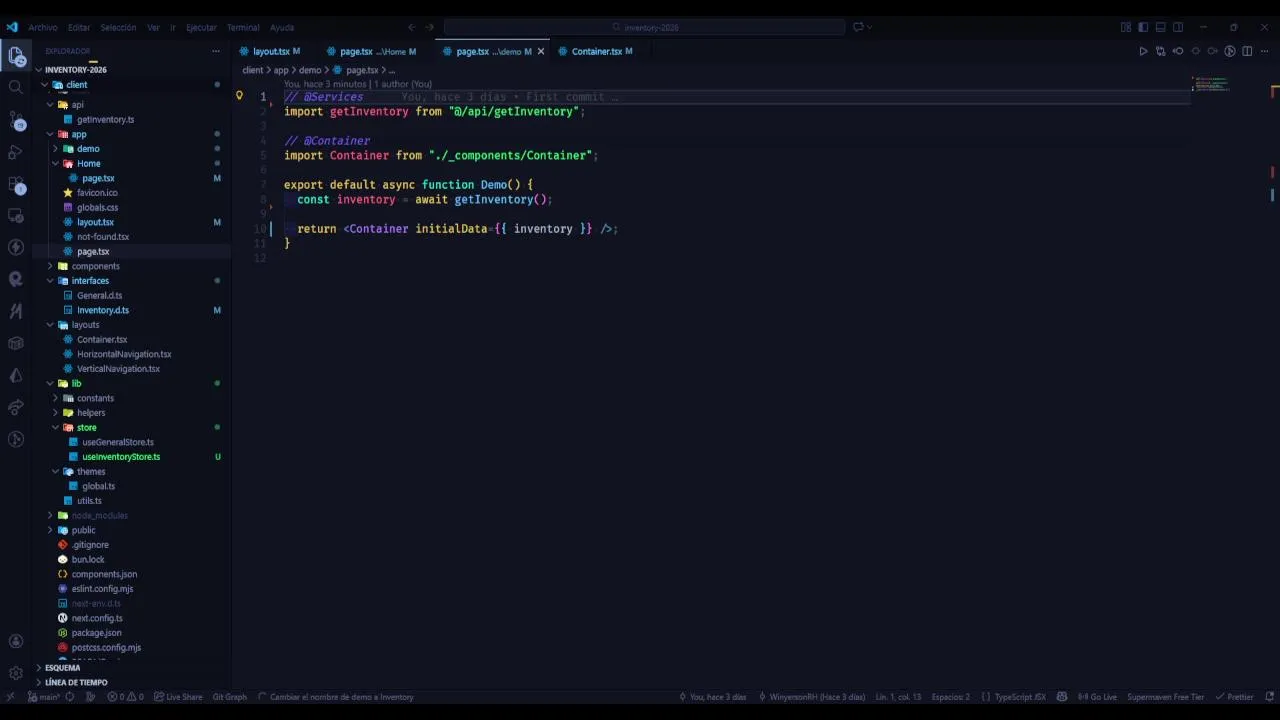
Task: Split the editor to the right
Action: point(1247,51)
